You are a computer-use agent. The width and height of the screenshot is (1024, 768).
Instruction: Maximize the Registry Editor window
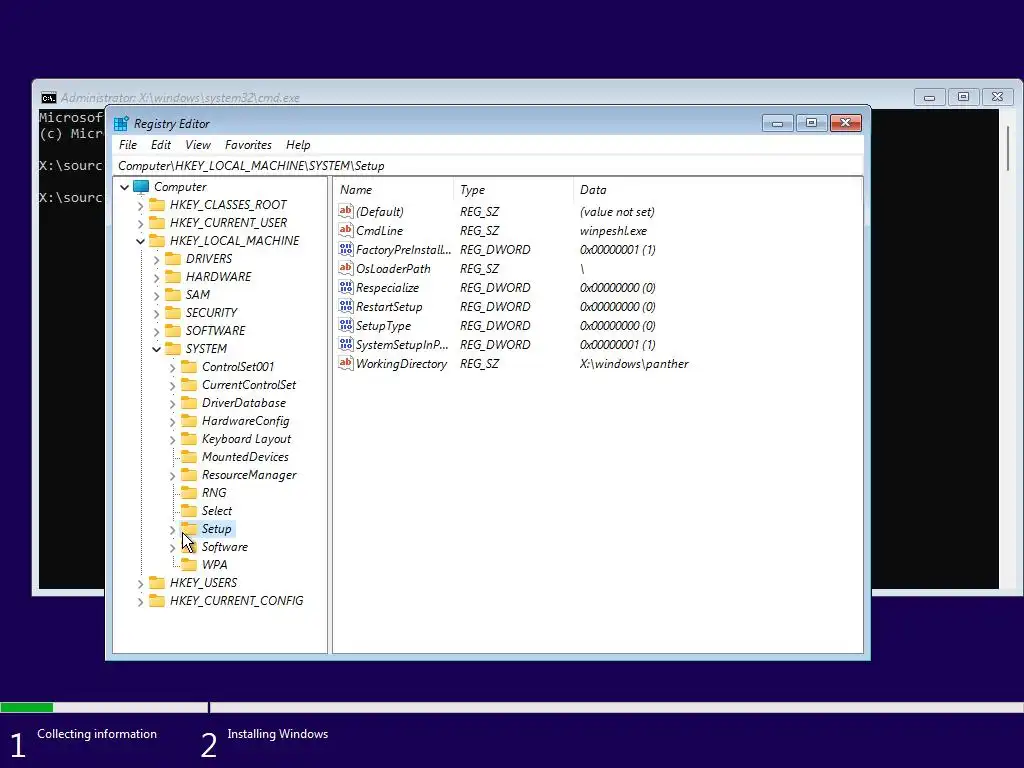pos(811,123)
